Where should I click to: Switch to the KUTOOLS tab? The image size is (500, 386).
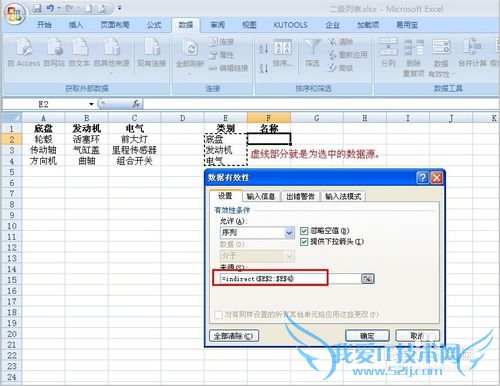pos(290,25)
